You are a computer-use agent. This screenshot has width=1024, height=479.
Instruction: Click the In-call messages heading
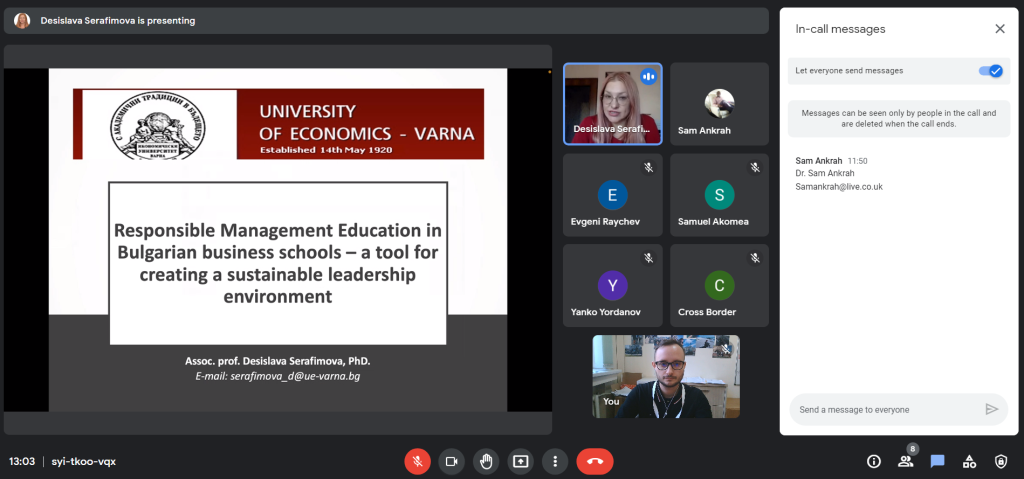point(840,29)
